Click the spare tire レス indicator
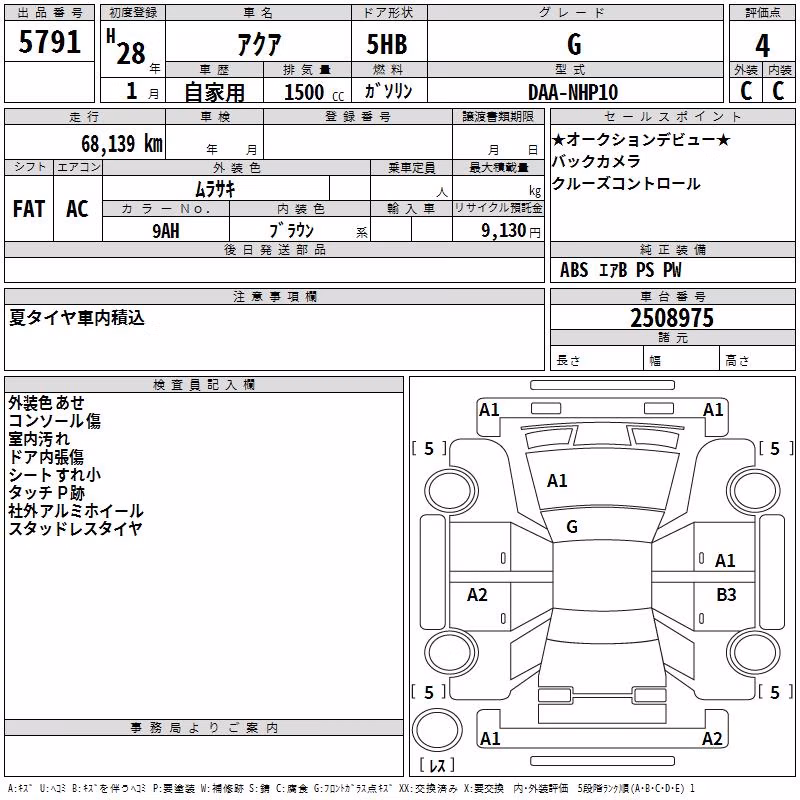 (x=437, y=765)
